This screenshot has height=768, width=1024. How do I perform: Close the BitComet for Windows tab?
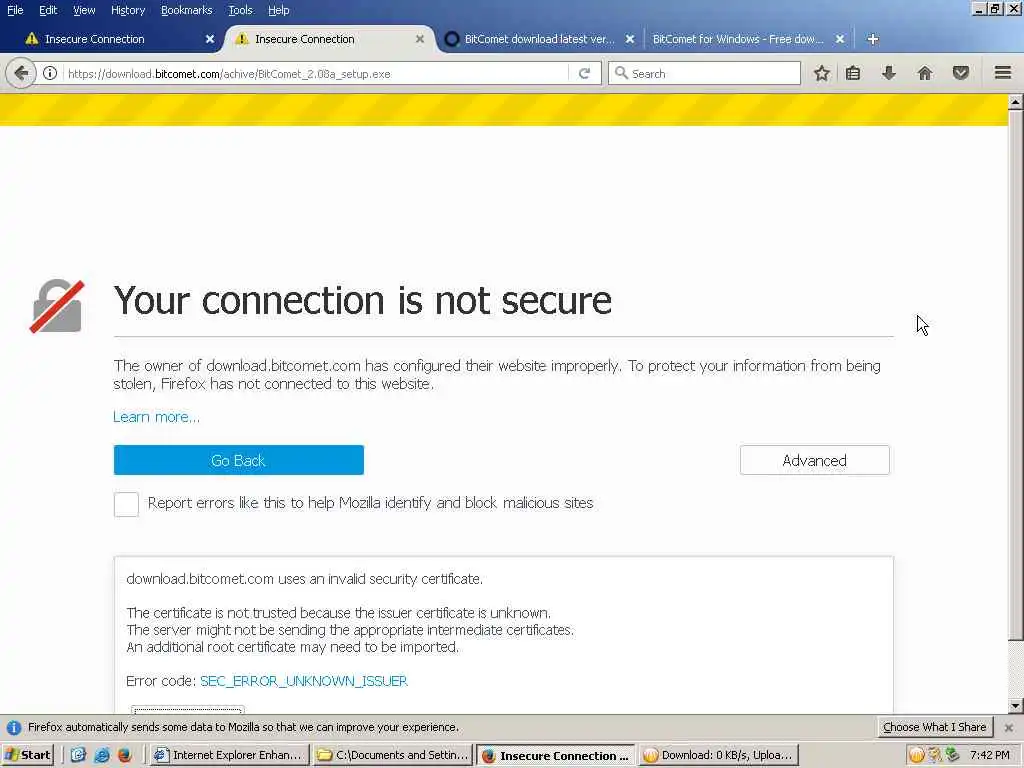coord(840,39)
